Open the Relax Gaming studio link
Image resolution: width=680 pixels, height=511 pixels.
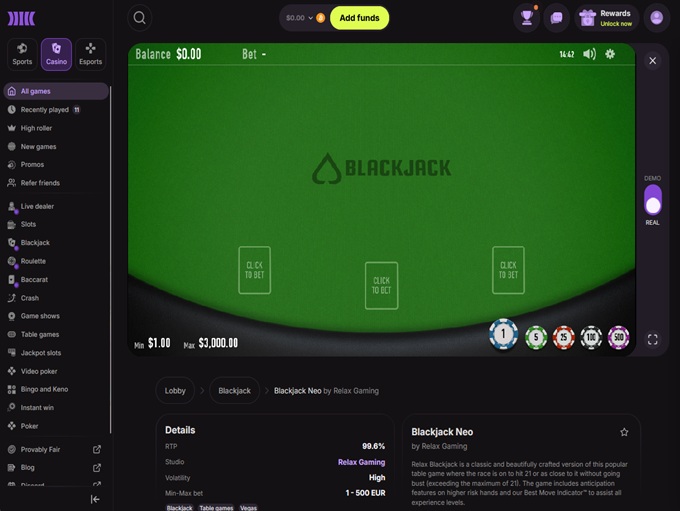[361, 462]
